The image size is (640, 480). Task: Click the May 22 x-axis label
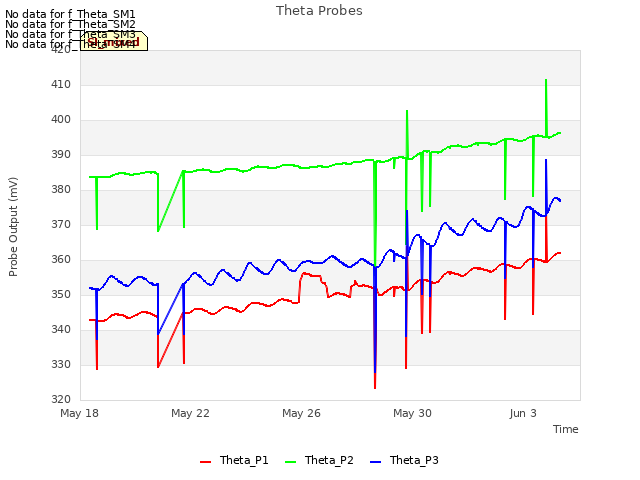(190, 413)
